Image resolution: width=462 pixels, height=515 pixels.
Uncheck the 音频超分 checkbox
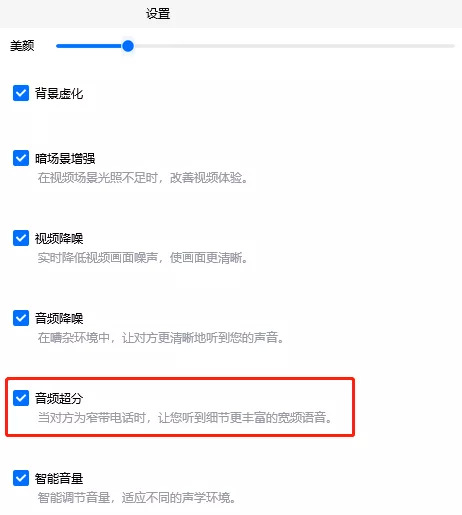(21, 398)
